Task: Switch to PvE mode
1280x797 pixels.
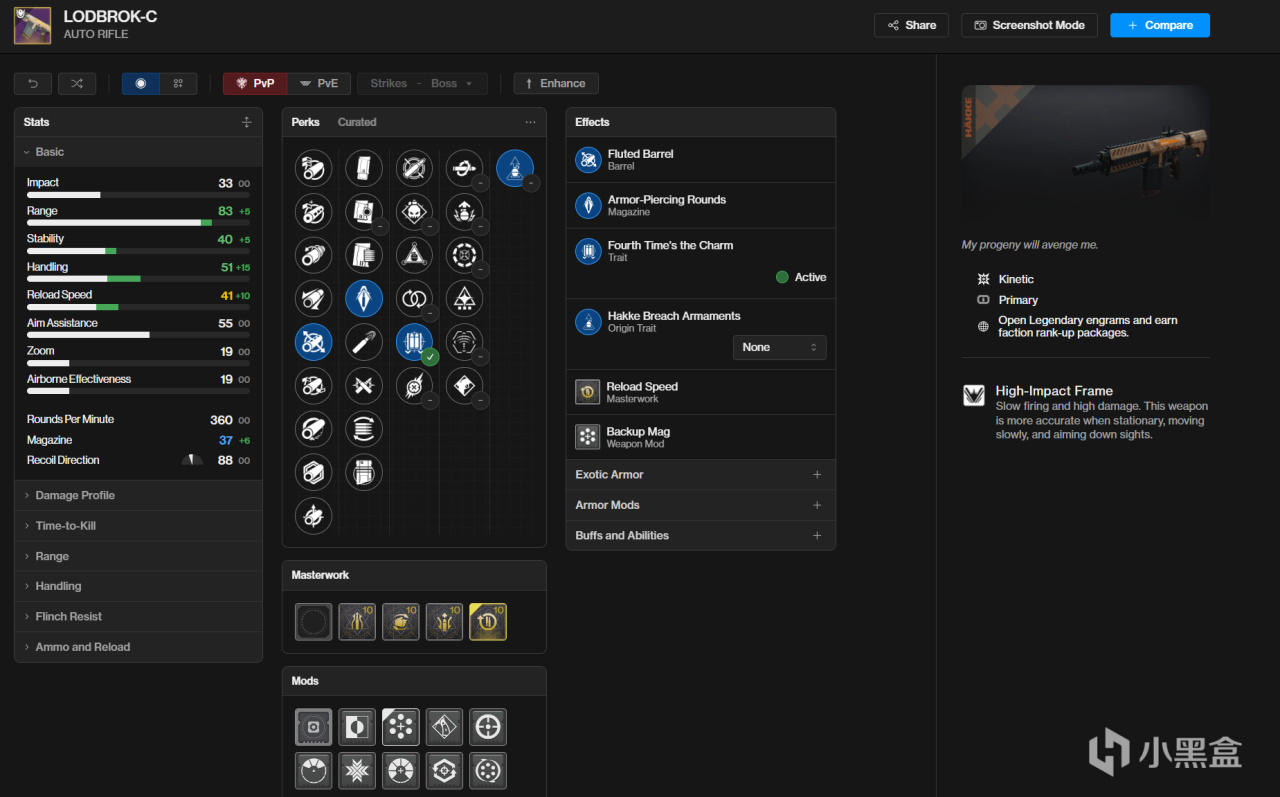Action: point(319,83)
